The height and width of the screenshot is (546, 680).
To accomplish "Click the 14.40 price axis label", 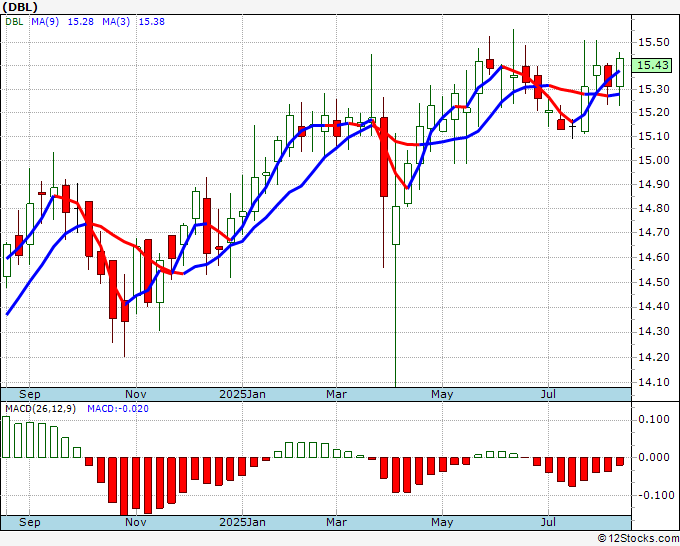I will [653, 307].
